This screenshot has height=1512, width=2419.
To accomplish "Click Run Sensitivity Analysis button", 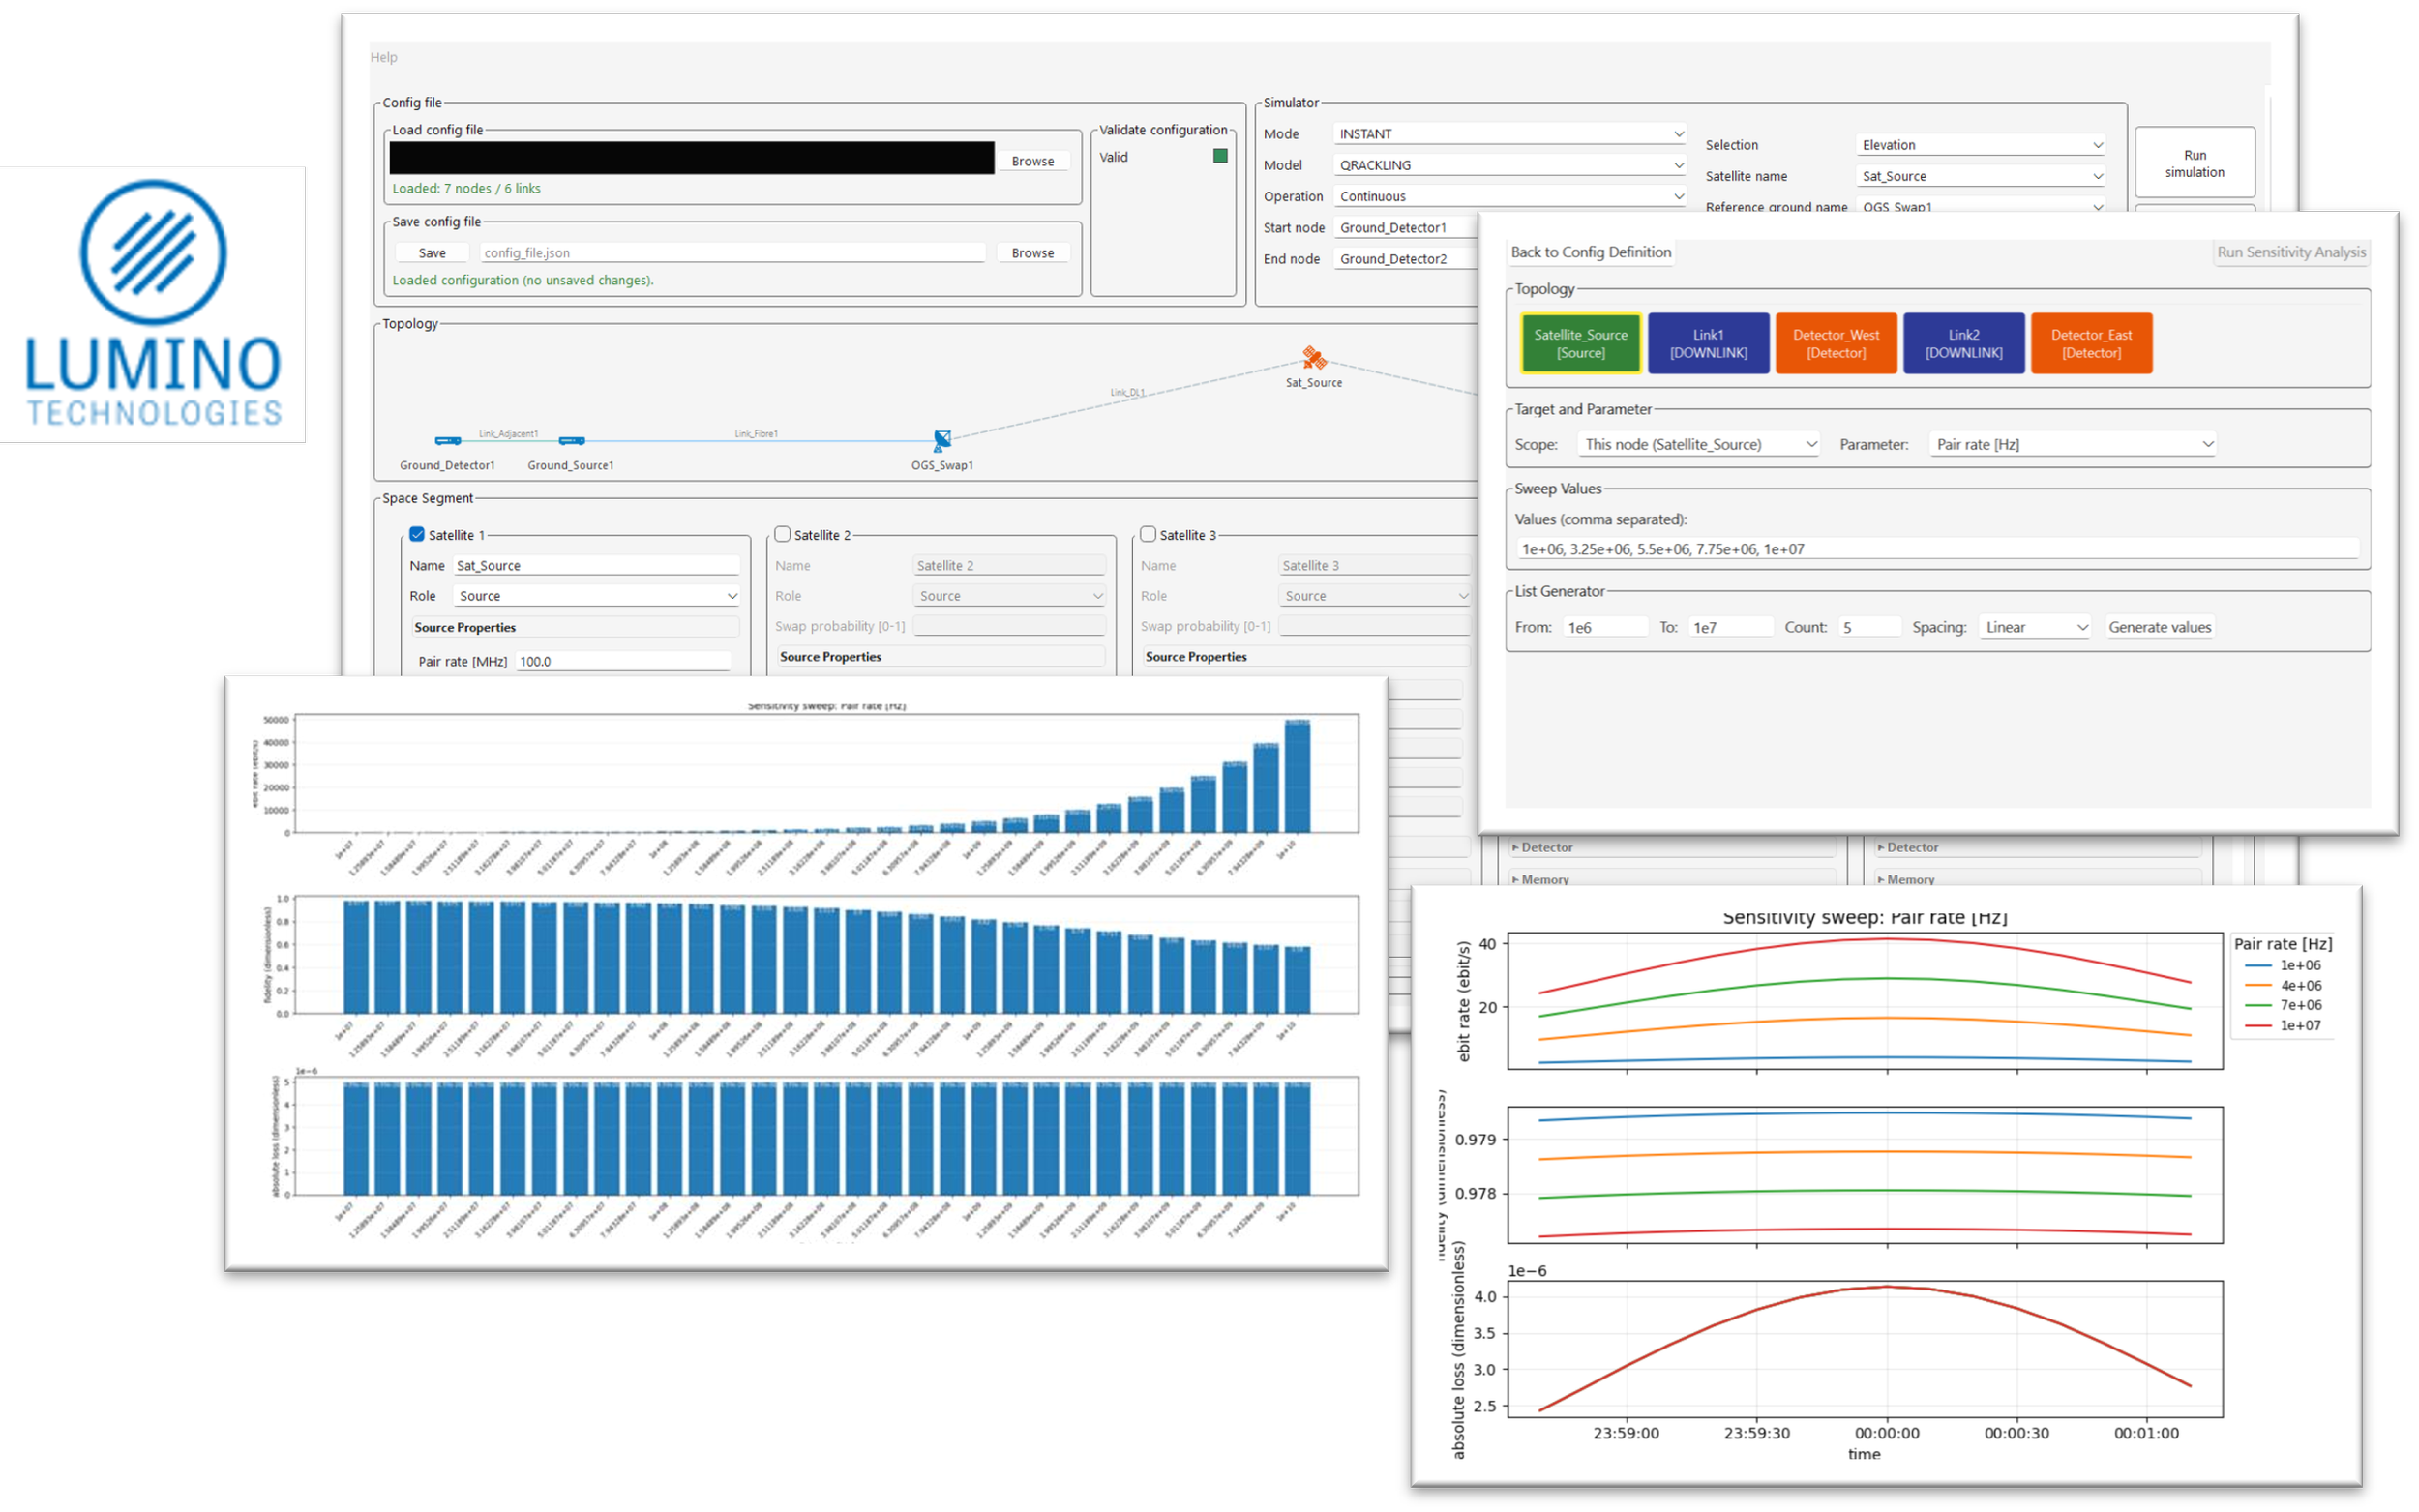I will 2292,252.
